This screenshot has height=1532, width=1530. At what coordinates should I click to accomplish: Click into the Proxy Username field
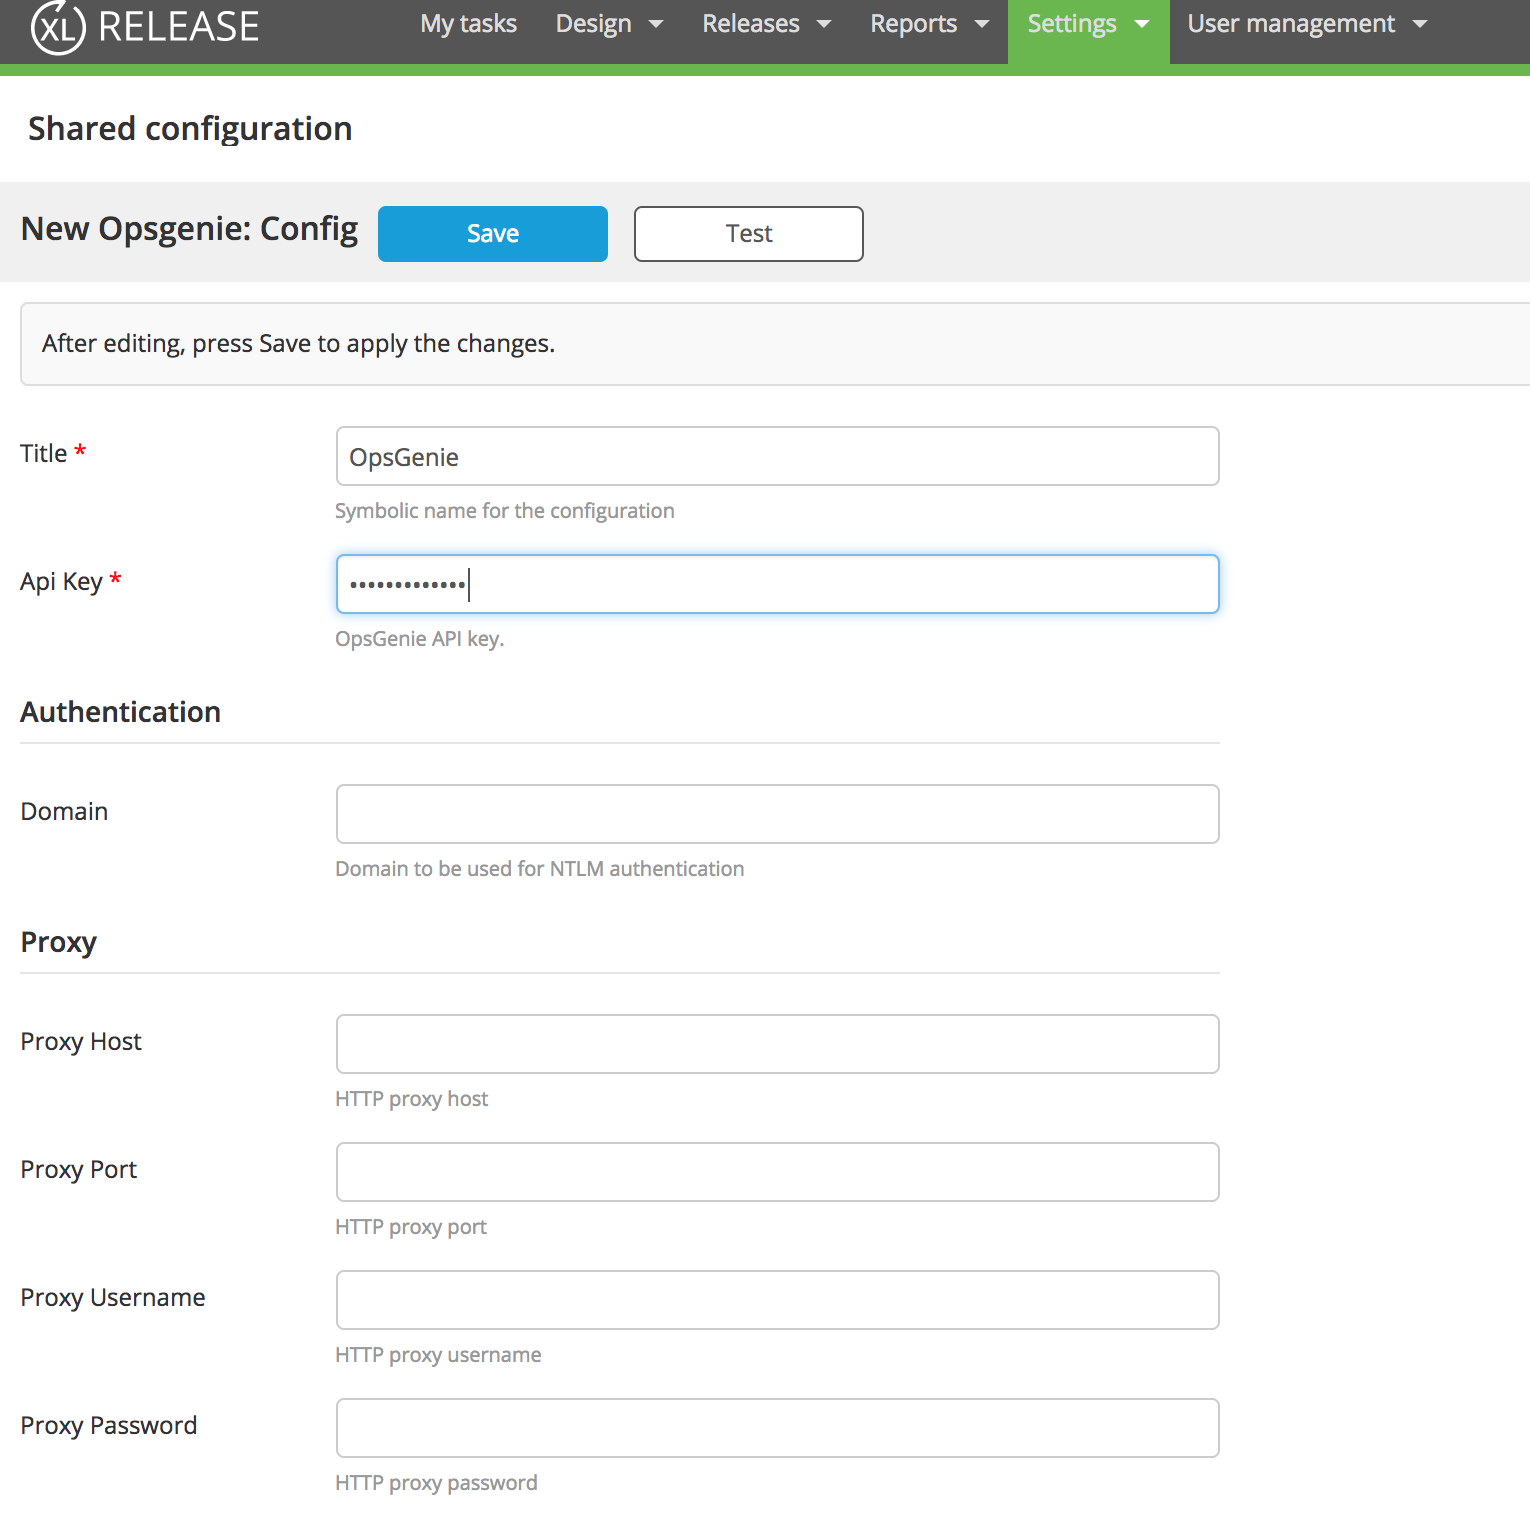tap(778, 1300)
